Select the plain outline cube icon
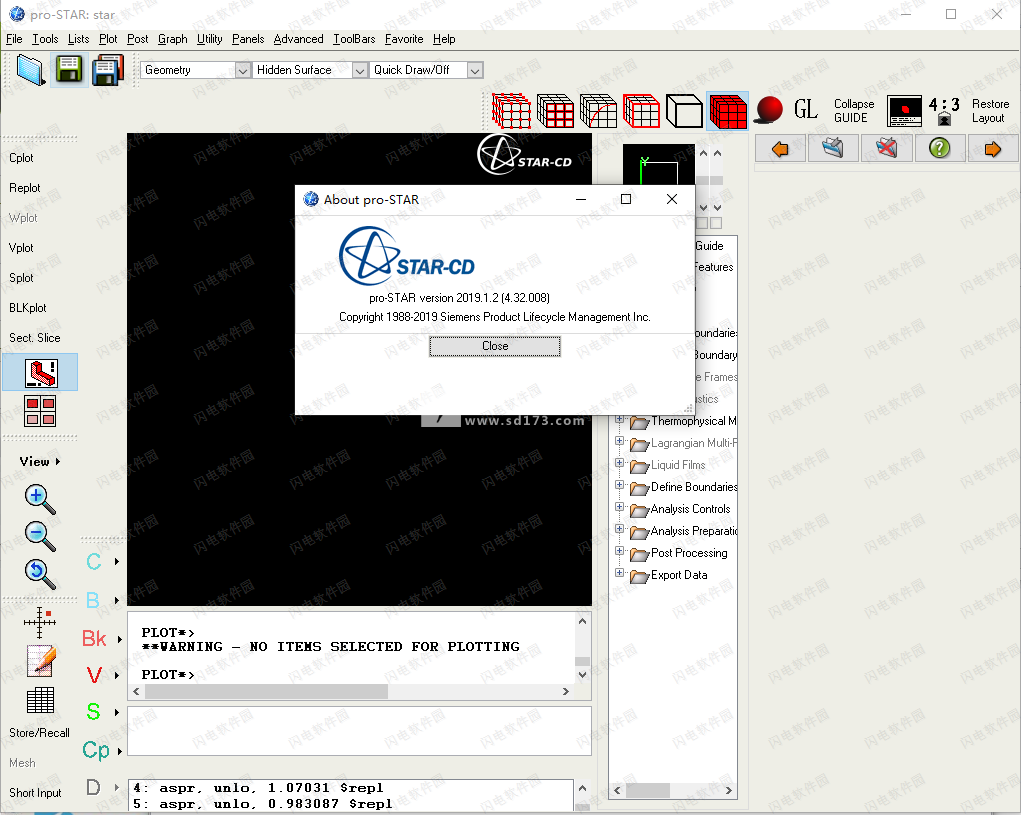The width and height of the screenshot is (1021, 815). tap(684, 111)
